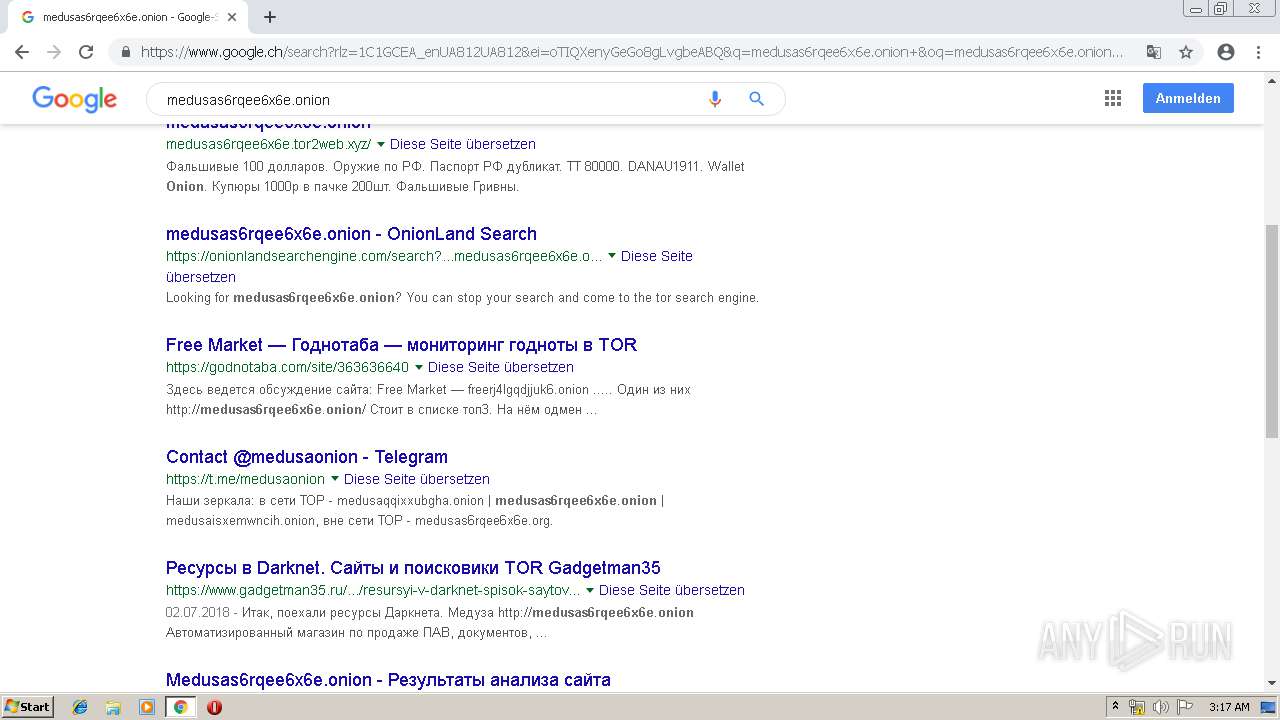Viewport: 1280px width, 720px height.
Task: Expand dropdown arrow next to tor2web.xyz URL
Action: point(381,145)
